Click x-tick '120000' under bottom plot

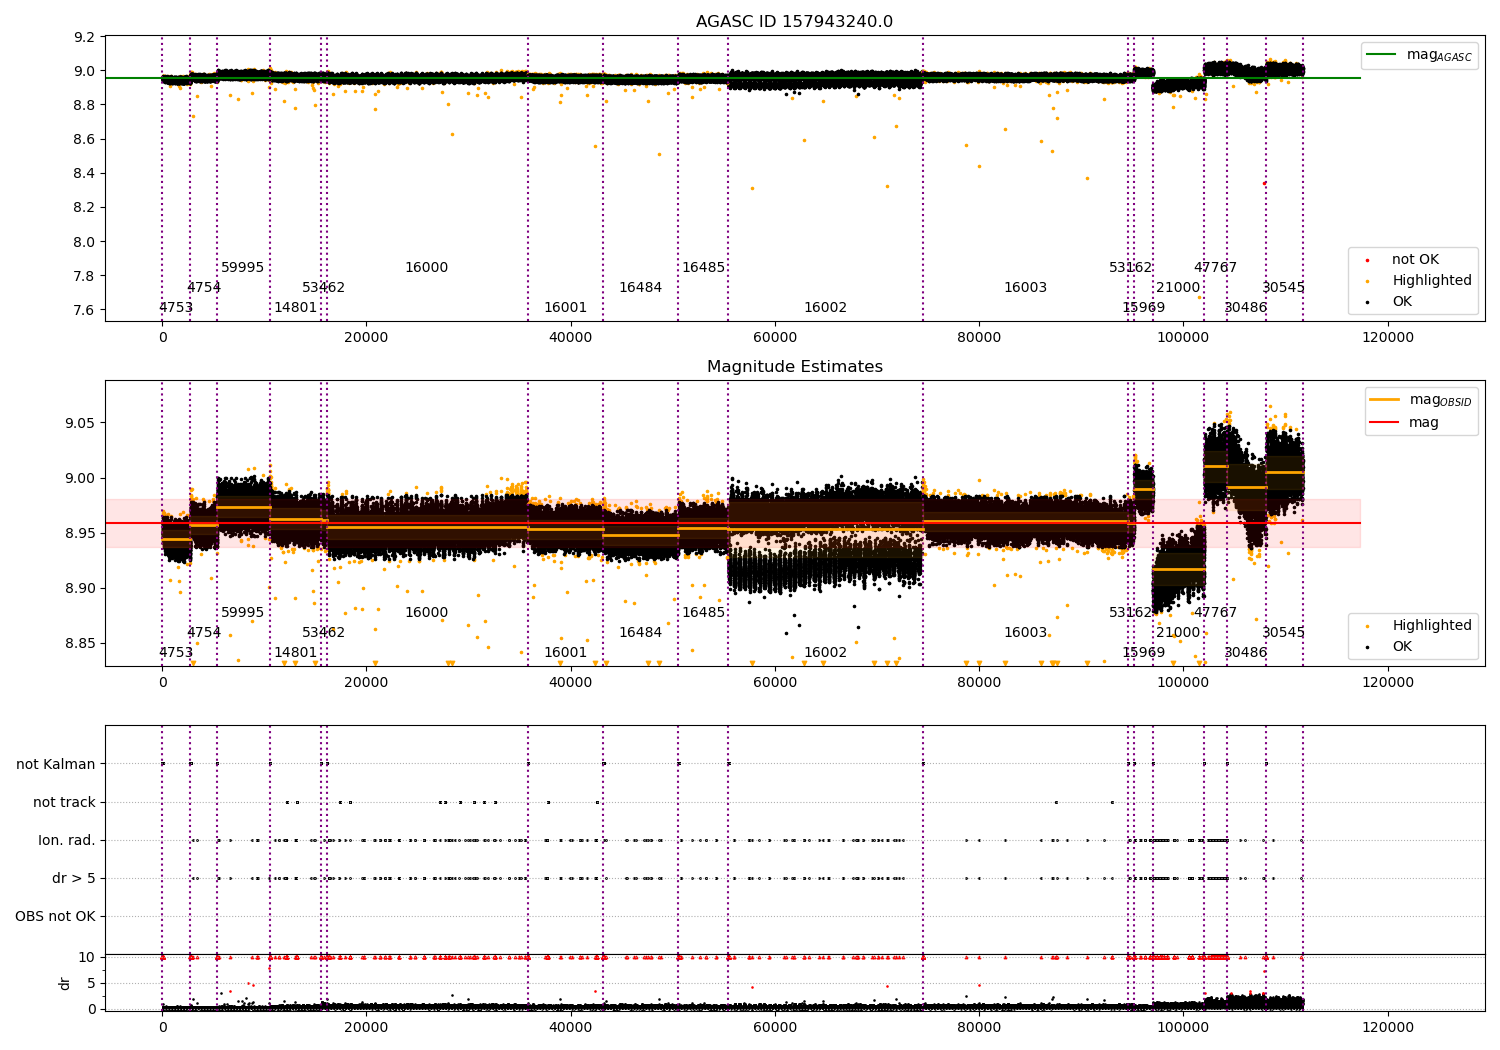[1388, 1027]
